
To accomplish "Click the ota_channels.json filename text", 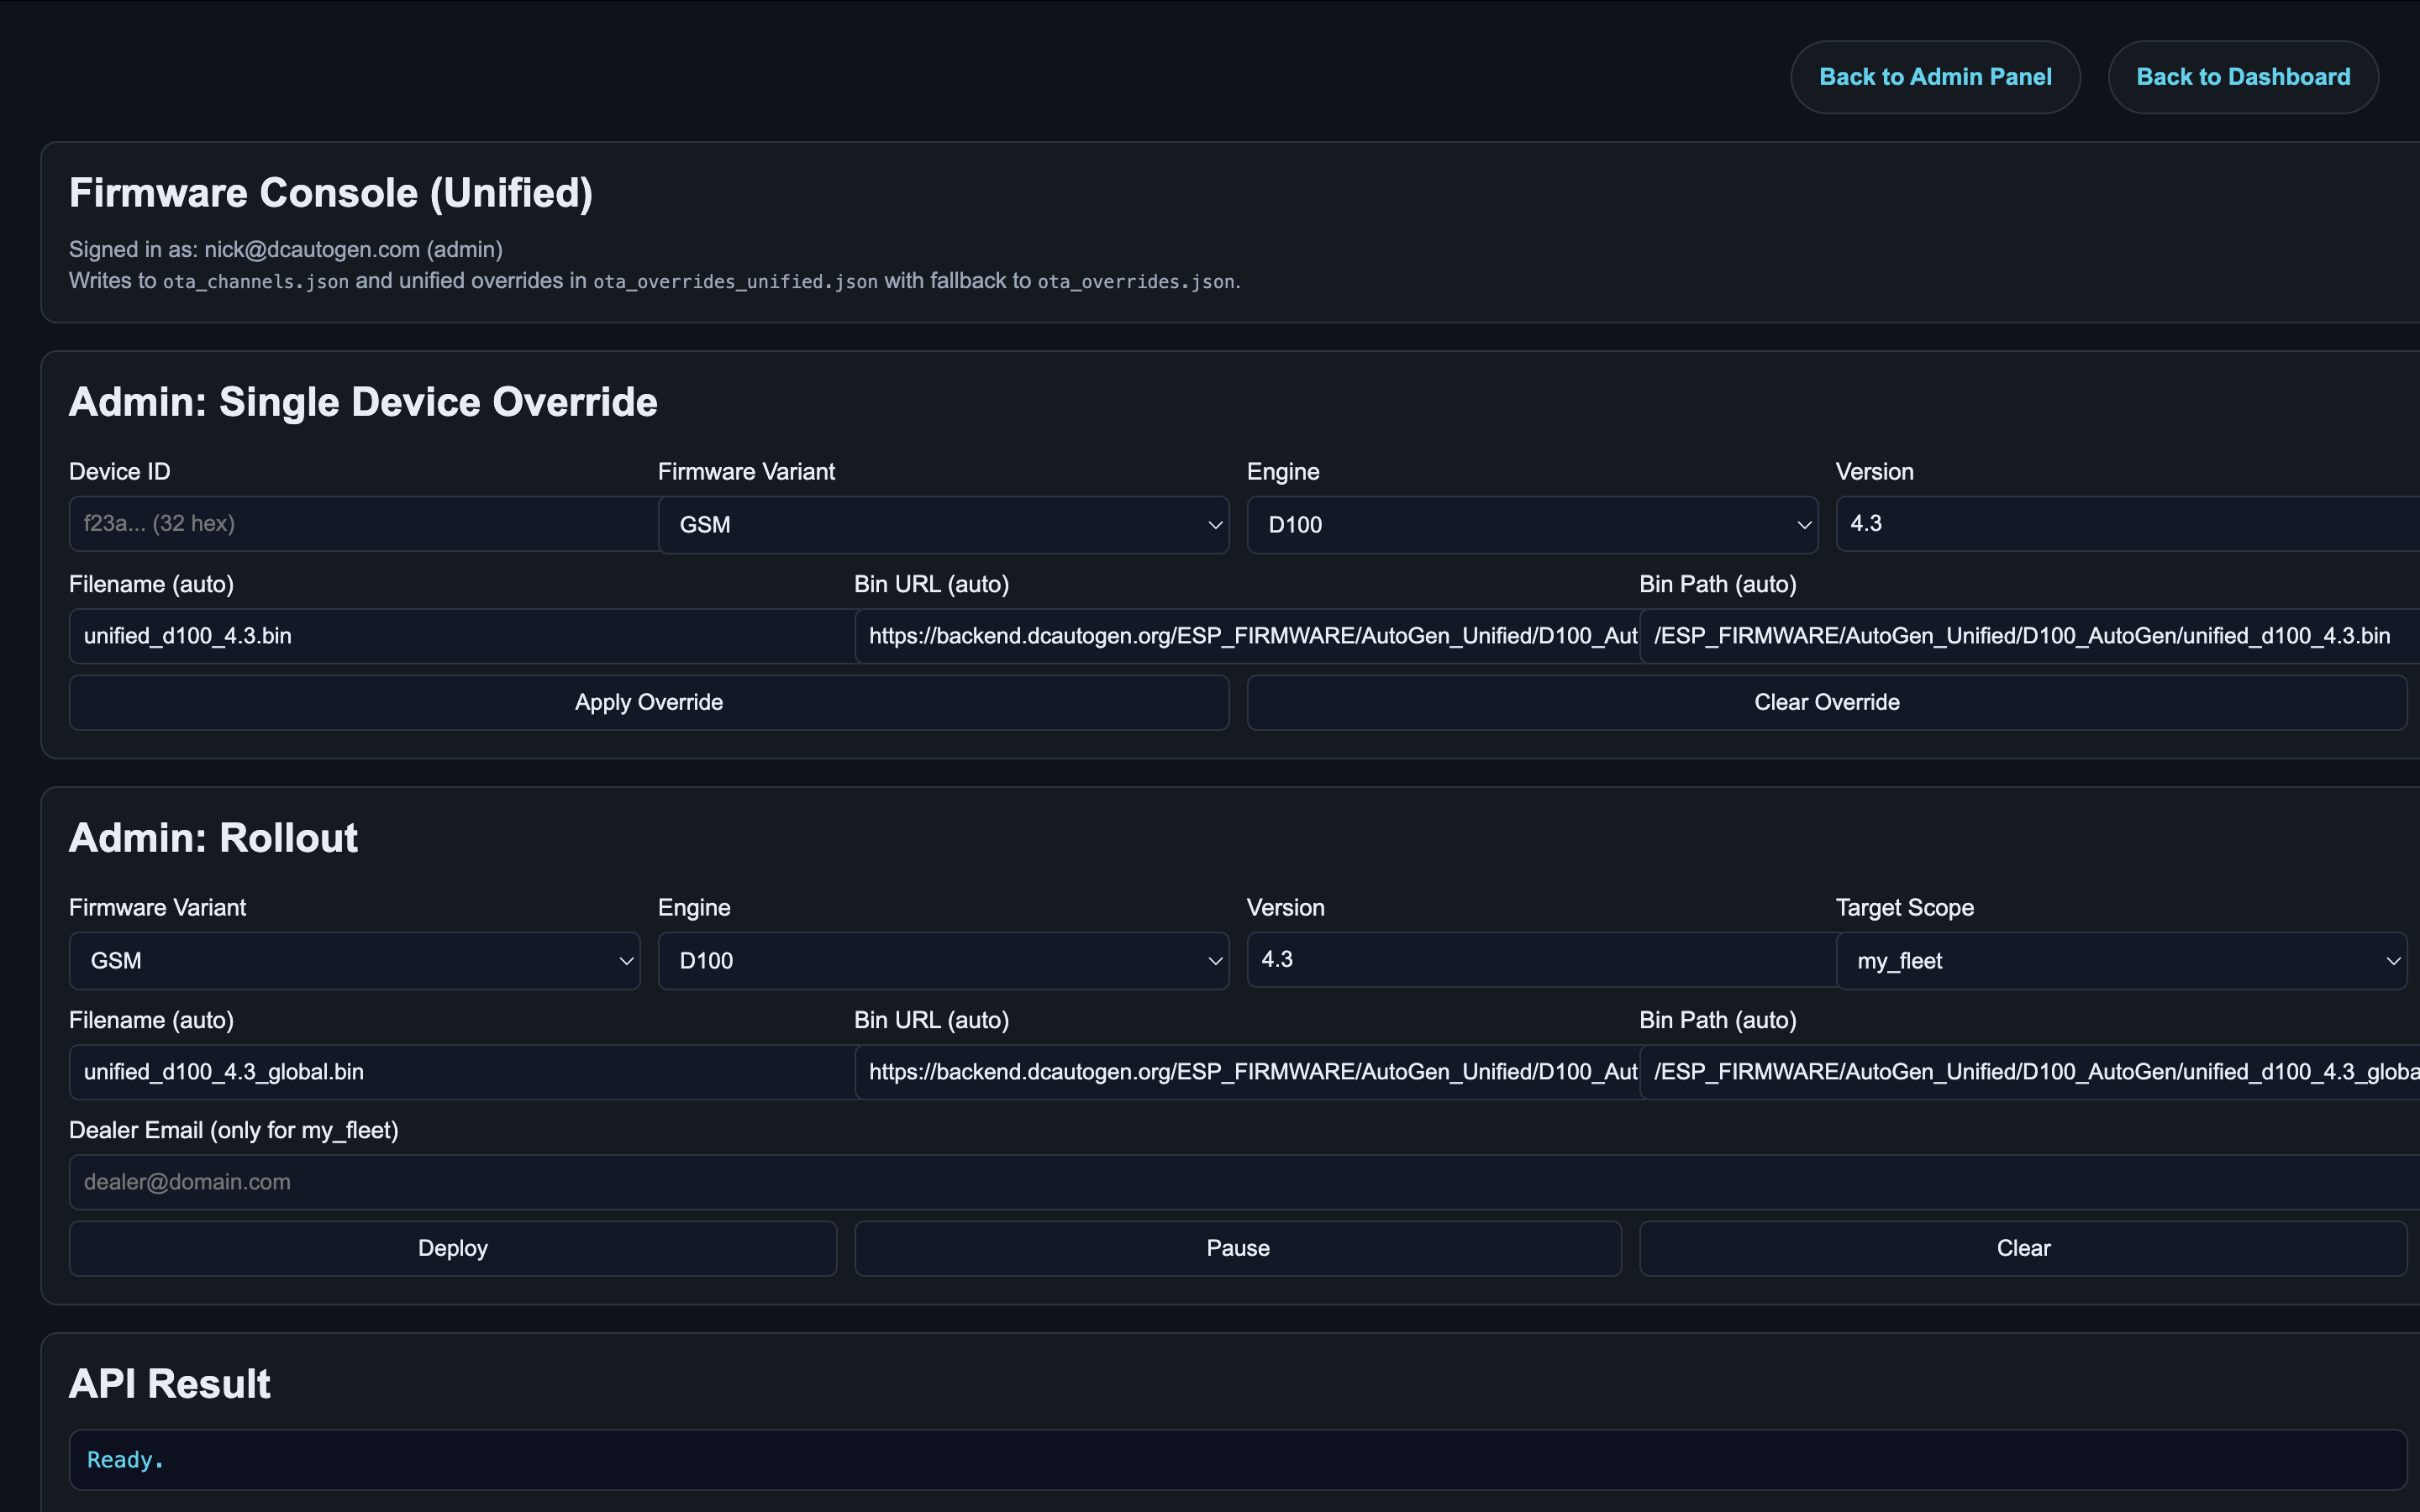I will [256, 282].
